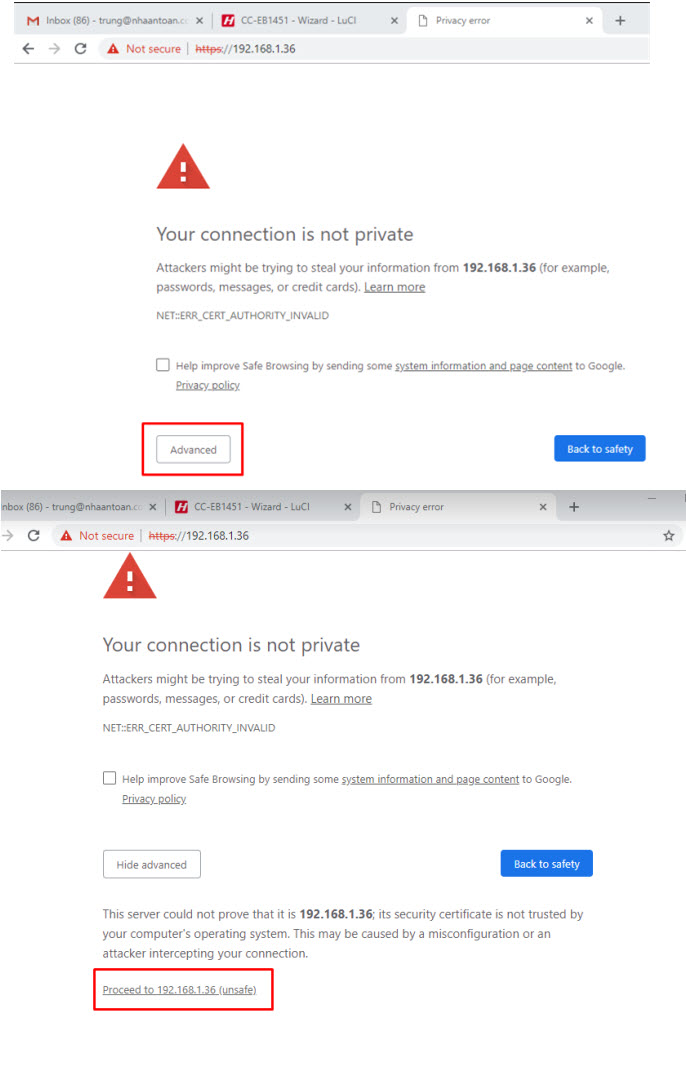
Task: Click the back navigation arrow
Action: click(x=28, y=48)
